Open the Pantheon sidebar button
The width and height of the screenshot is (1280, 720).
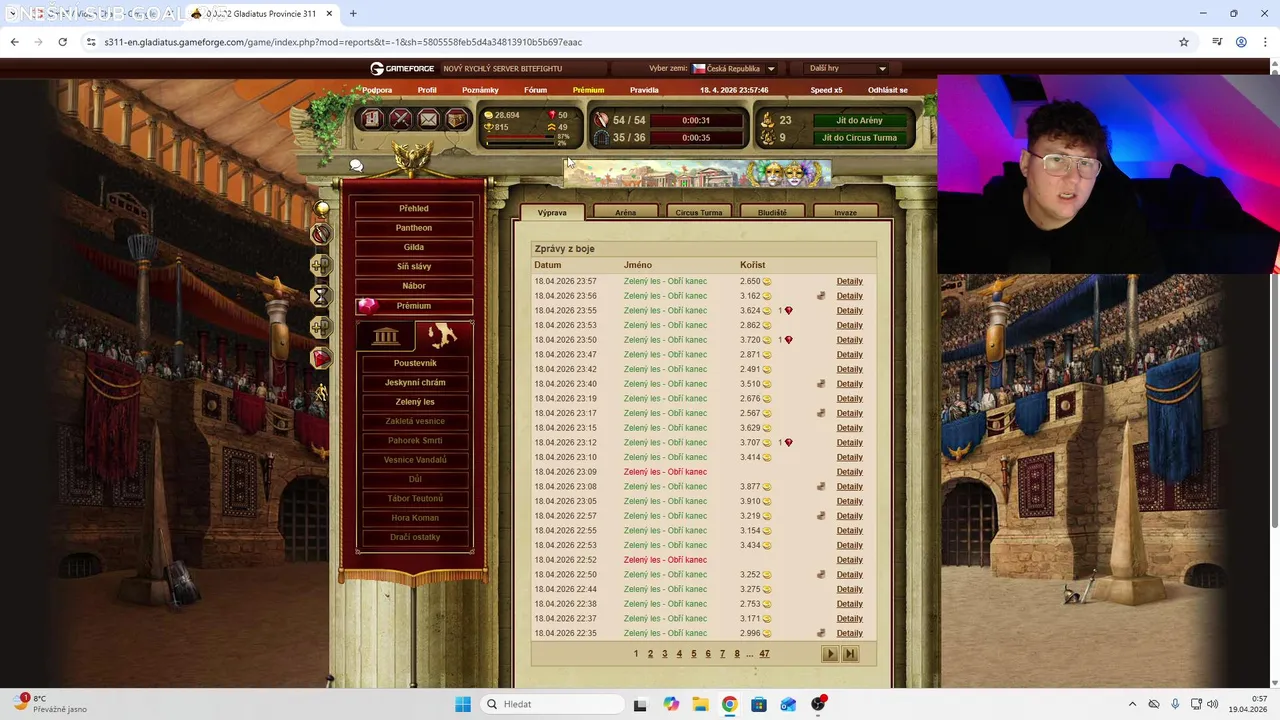pos(414,228)
